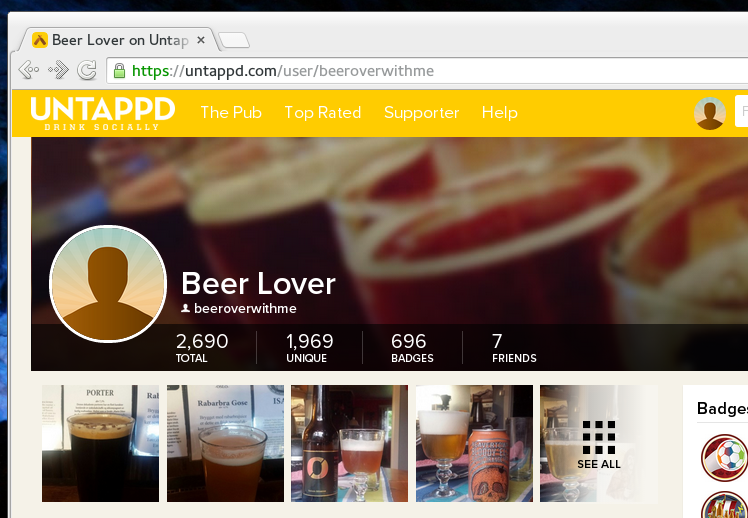Open the 696 Badges stat
This screenshot has width=748, height=518.
coord(412,348)
